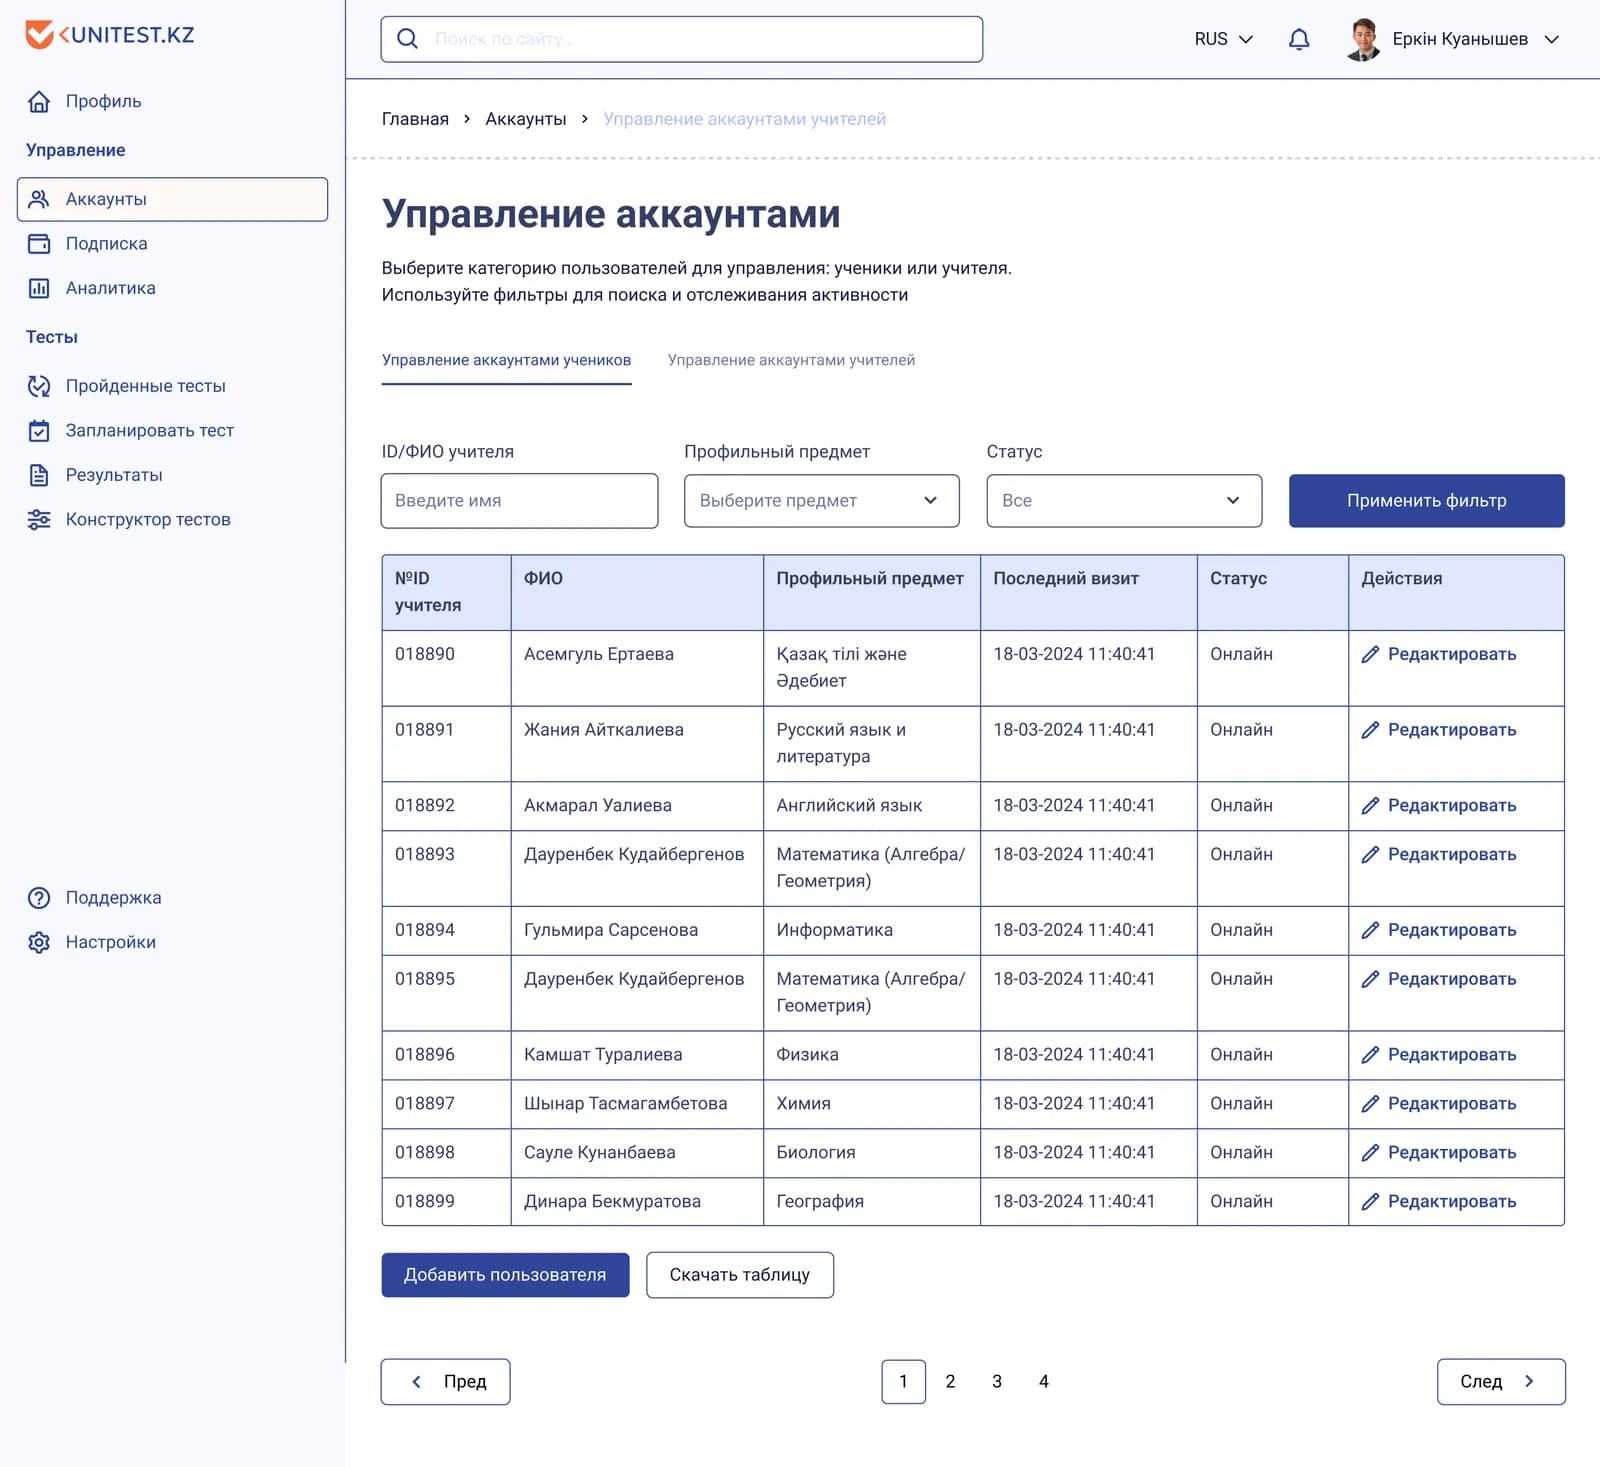
Task: Click Добавить пользователя button
Action: [505, 1275]
